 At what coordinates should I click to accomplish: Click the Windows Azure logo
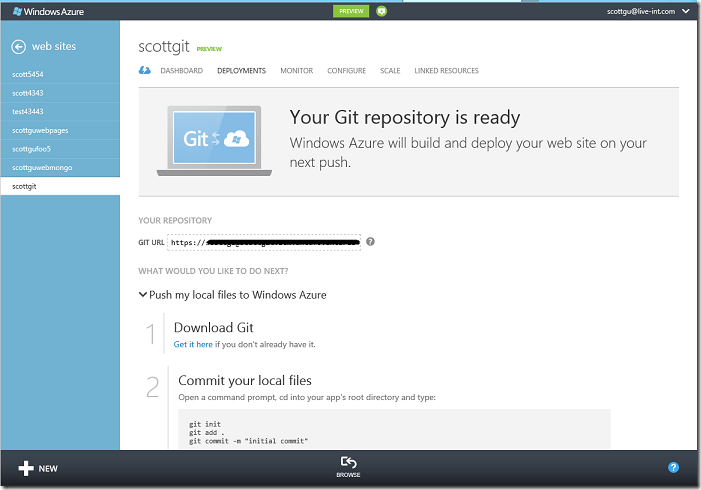[x=48, y=12]
